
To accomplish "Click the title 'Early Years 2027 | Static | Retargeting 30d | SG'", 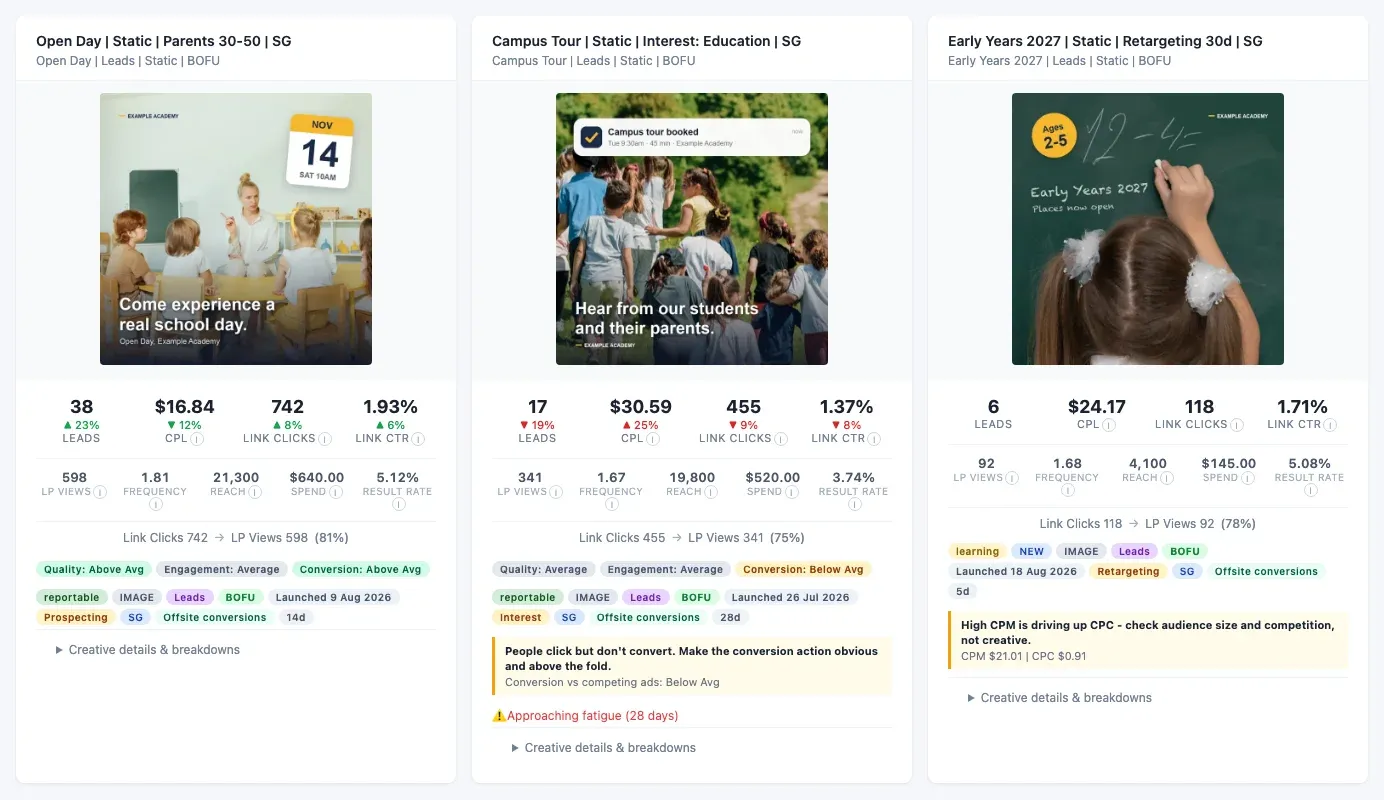I will (1105, 41).
